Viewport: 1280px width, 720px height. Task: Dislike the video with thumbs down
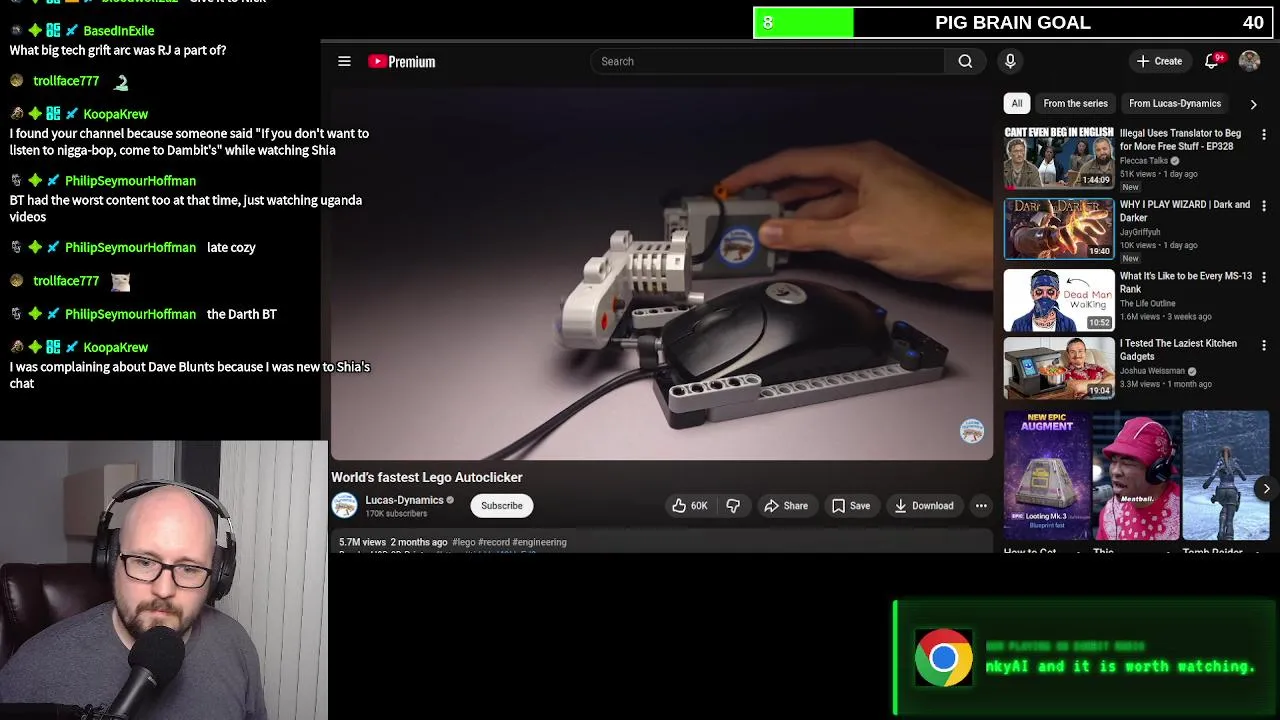coord(733,506)
